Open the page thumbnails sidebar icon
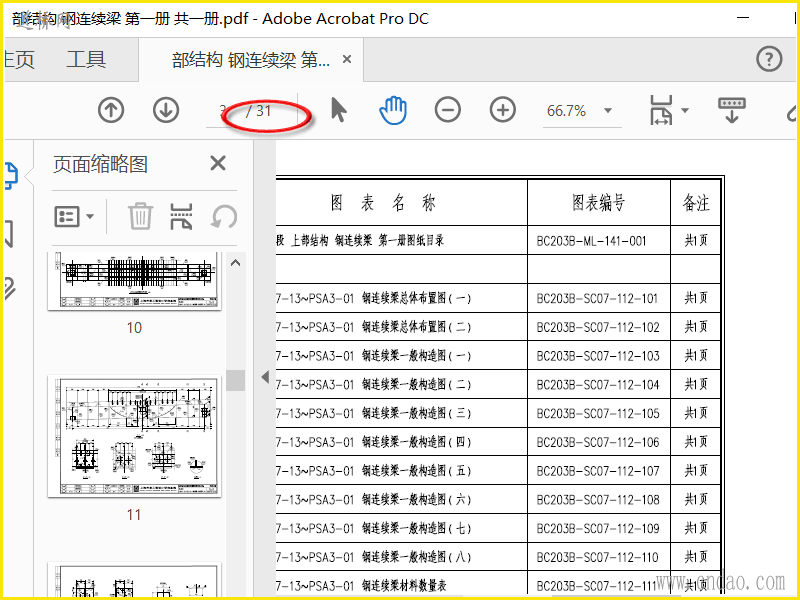The height and width of the screenshot is (600, 800). [x=11, y=176]
